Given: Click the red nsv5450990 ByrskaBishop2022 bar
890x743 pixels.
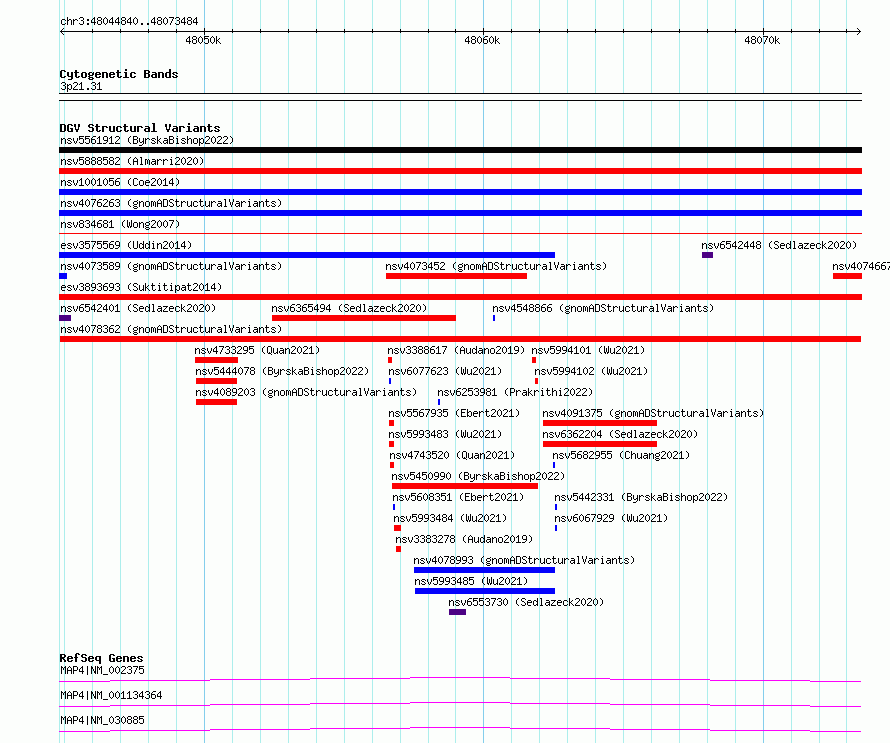Looking at the screenshot, I should (x=465, y=486).
